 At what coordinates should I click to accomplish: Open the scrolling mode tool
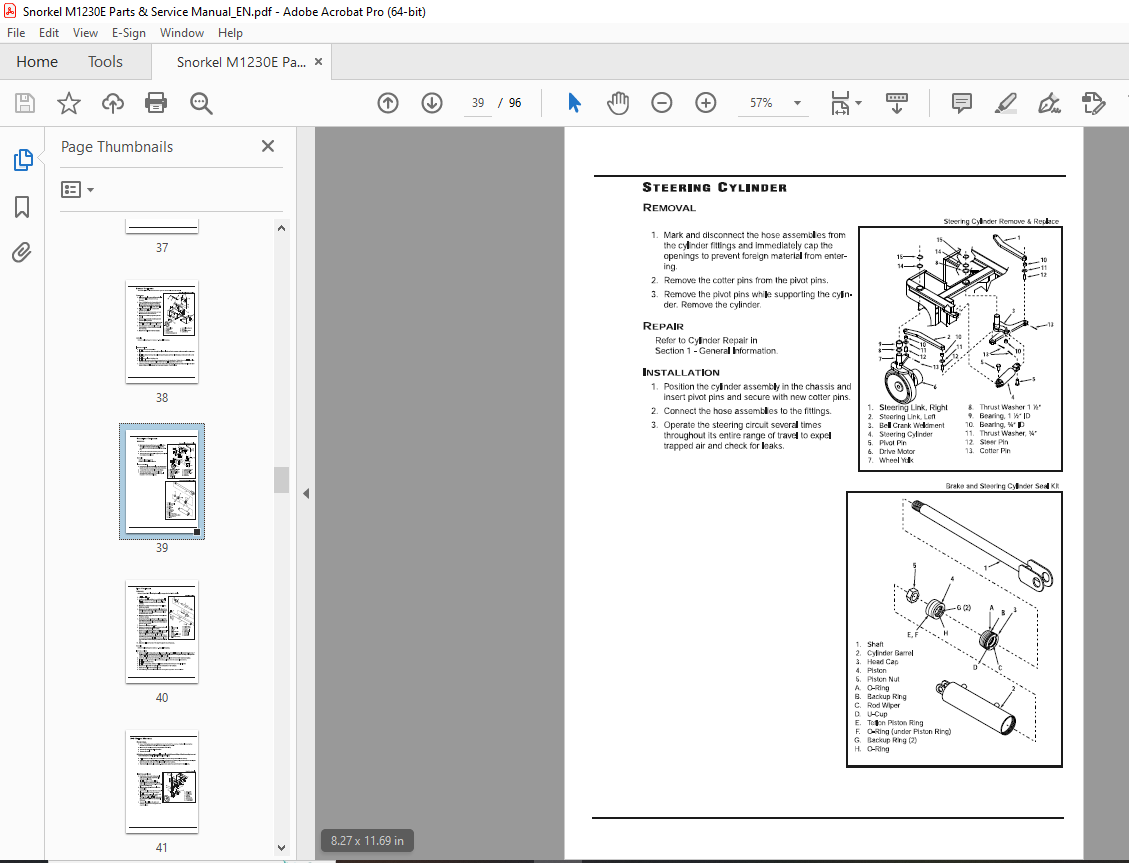coord(896,103)
